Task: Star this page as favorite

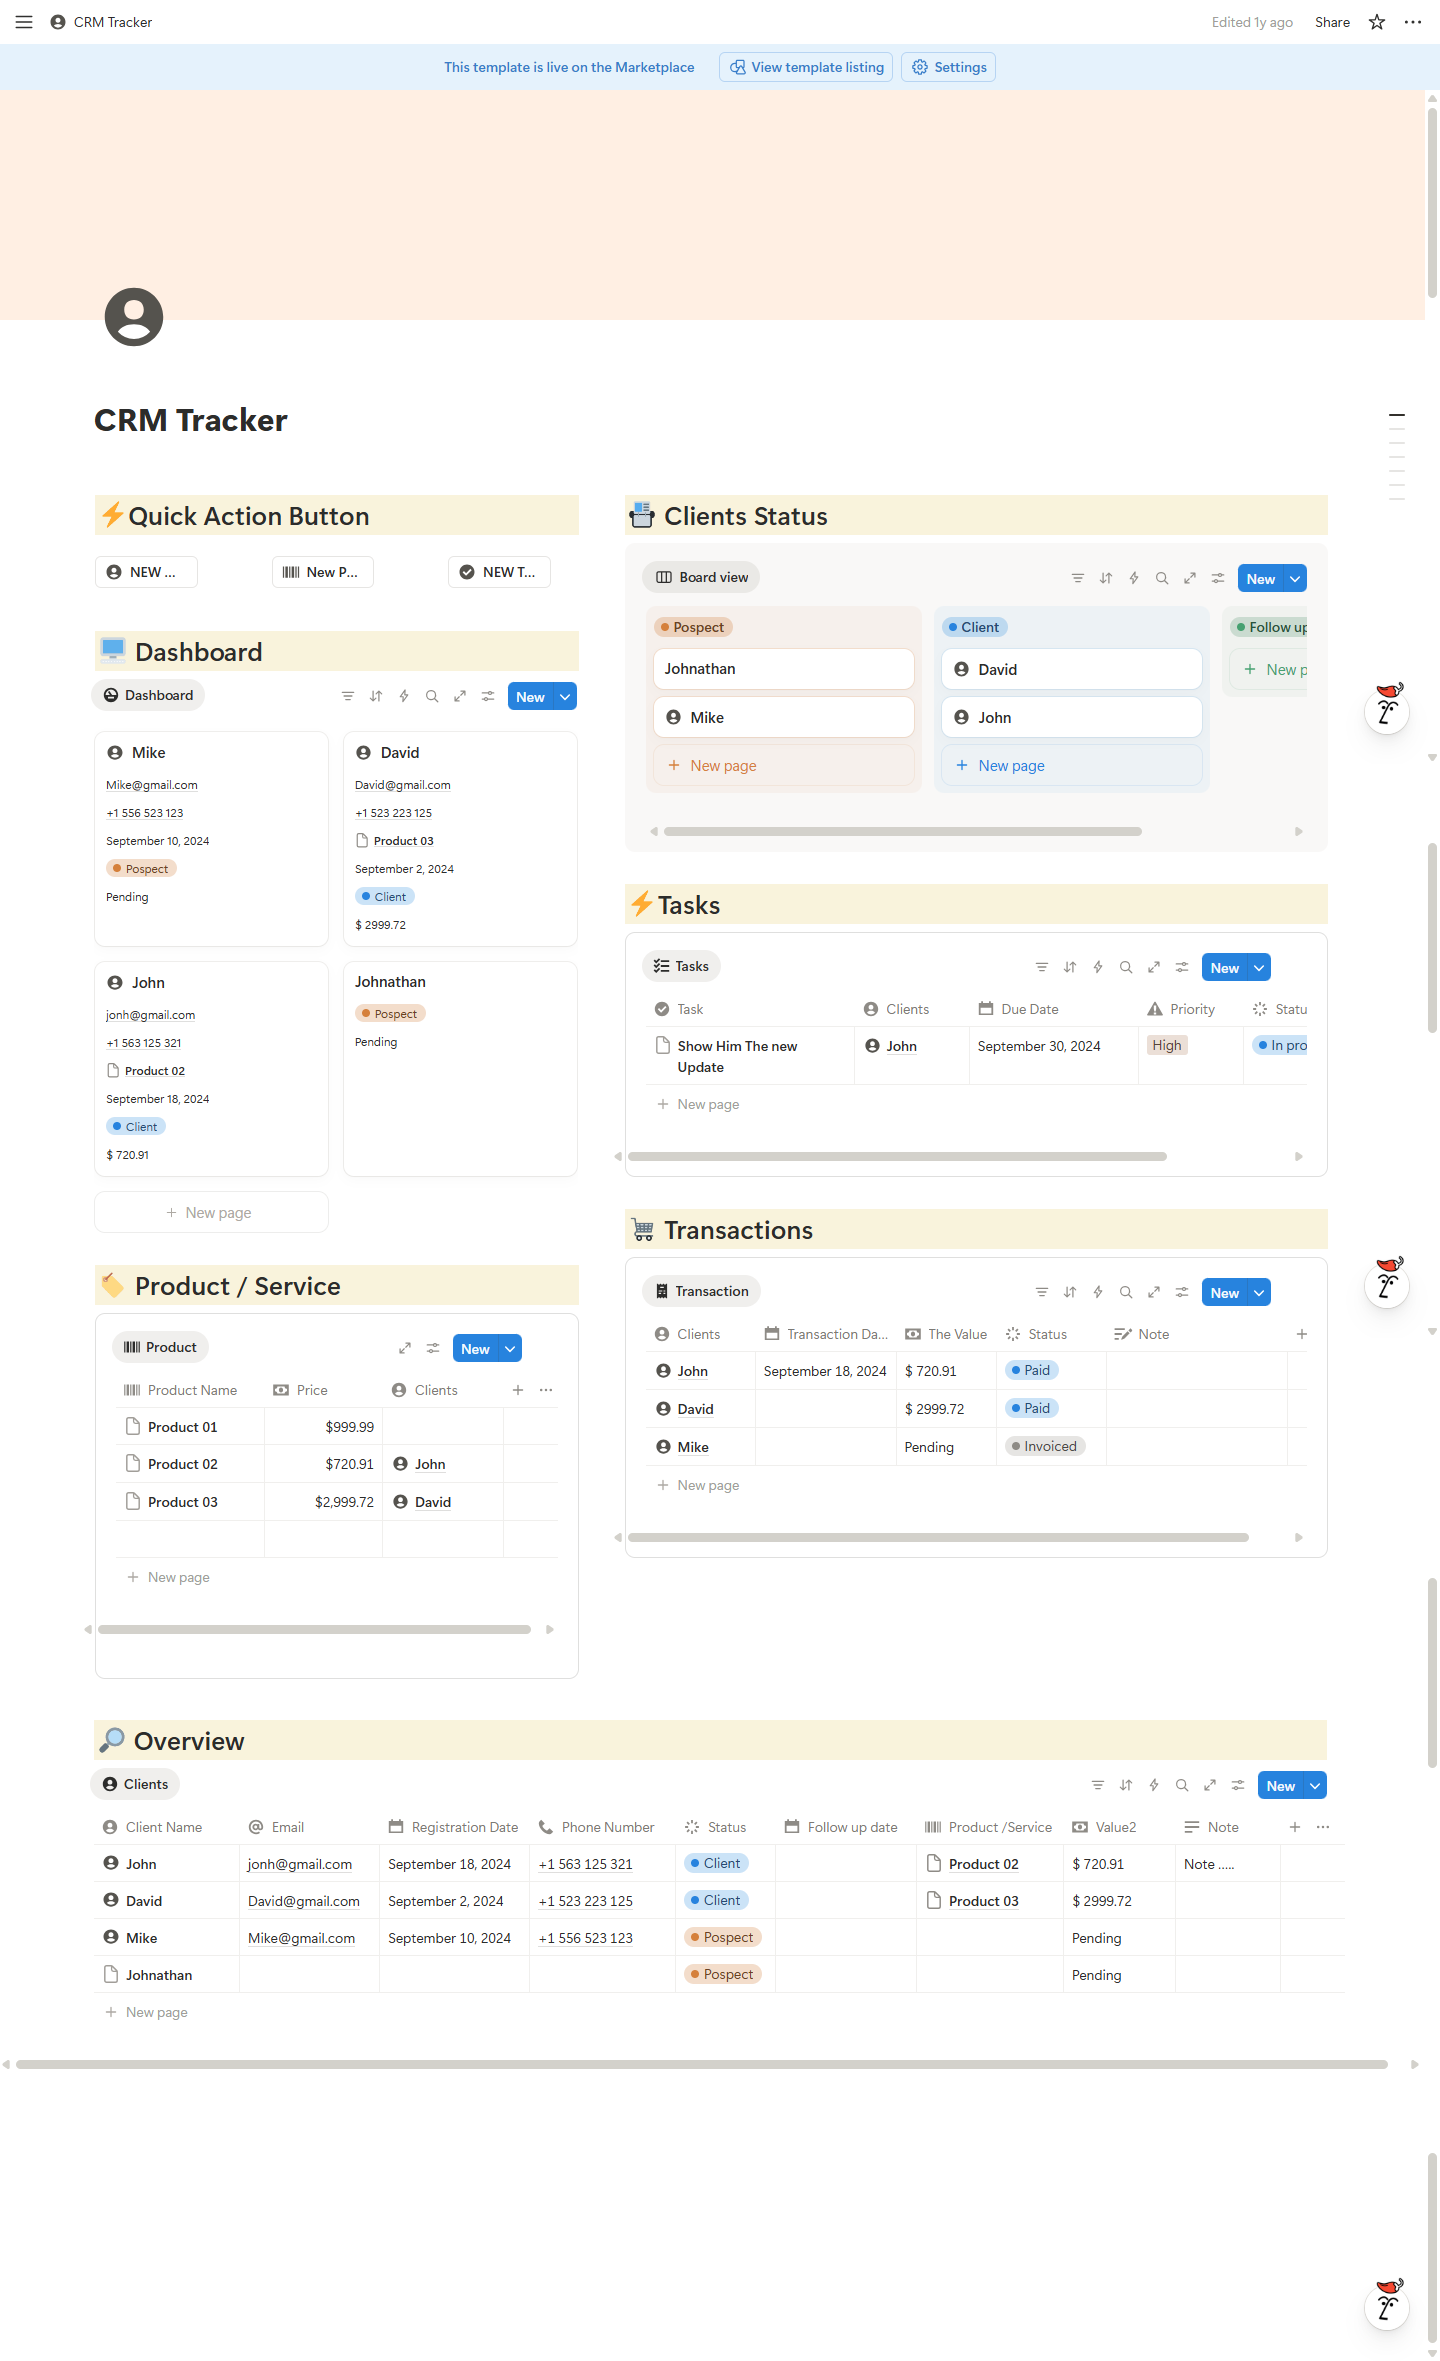Action: pyautogui.click(x=1377, y=22)
